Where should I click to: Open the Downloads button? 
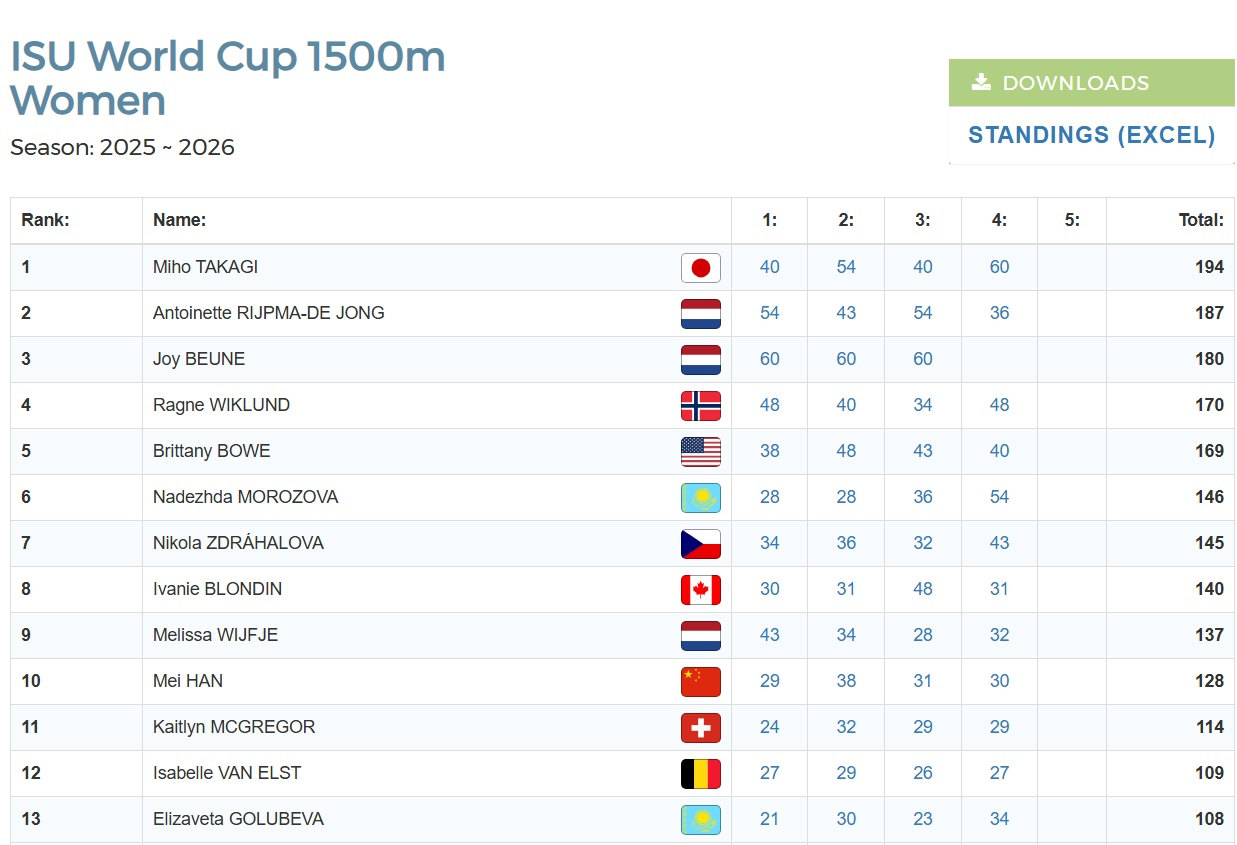click(x=1091, y=83)
